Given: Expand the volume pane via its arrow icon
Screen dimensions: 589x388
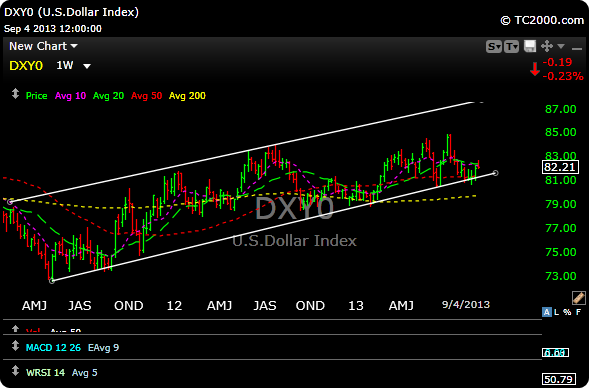Looking at the screenshot, I should 15,329.
